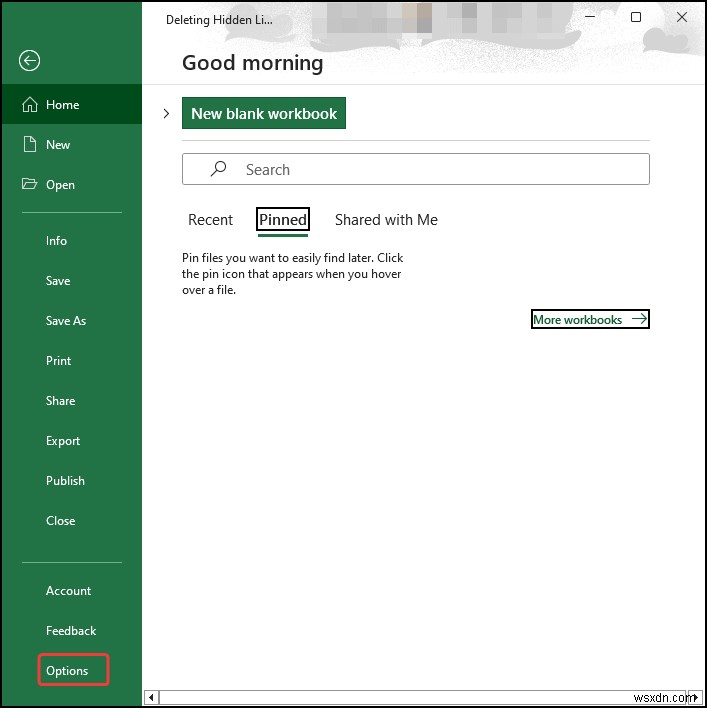Create a New blank workbook
Screen dimensions: 707x708
[264, 113]
